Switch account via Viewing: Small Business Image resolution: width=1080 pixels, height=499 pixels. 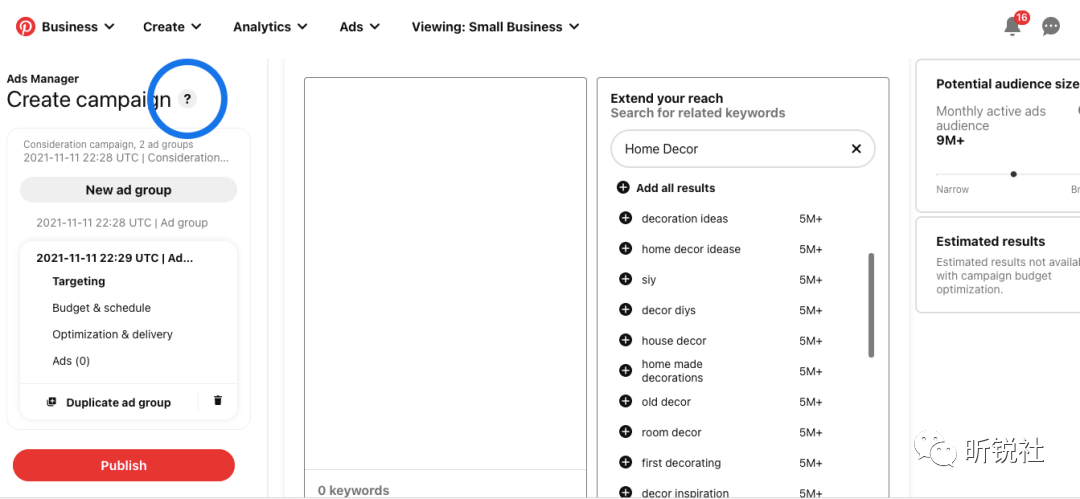pos(495,27)
